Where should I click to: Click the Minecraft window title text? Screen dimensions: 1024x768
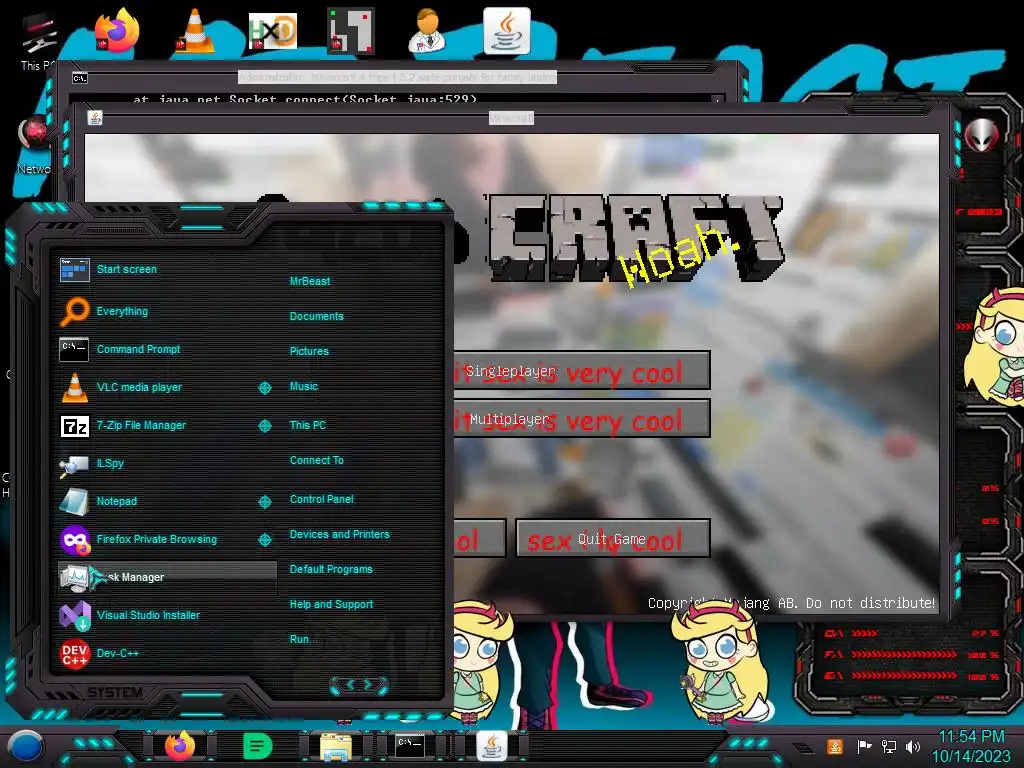[x=511, y=118]
